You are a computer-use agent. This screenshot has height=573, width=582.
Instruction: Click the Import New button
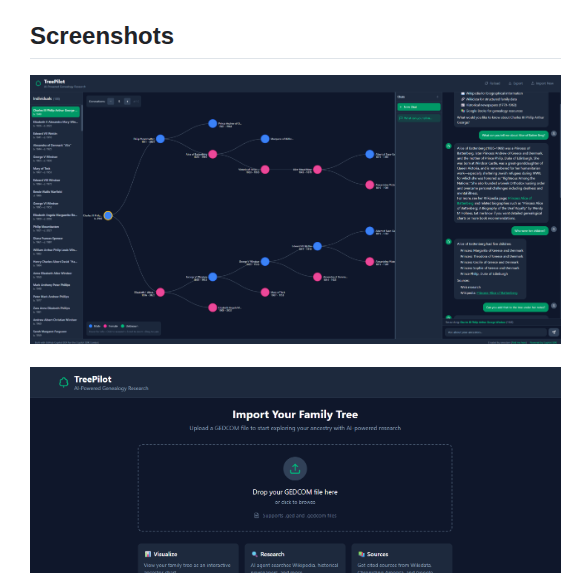pos(542,84)
